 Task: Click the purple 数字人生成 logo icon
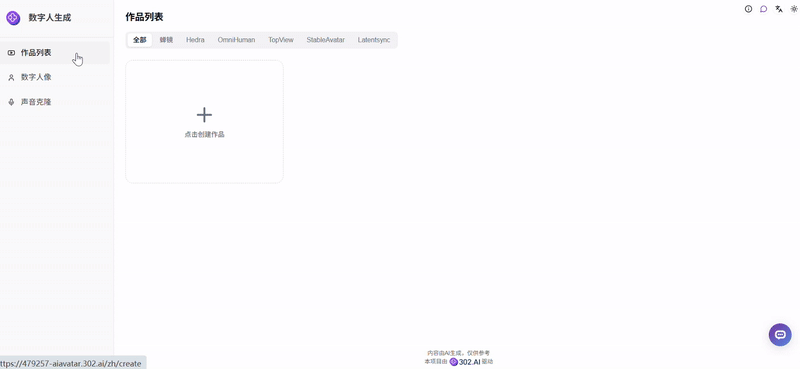pyautogui.click(x=13, y=18)
